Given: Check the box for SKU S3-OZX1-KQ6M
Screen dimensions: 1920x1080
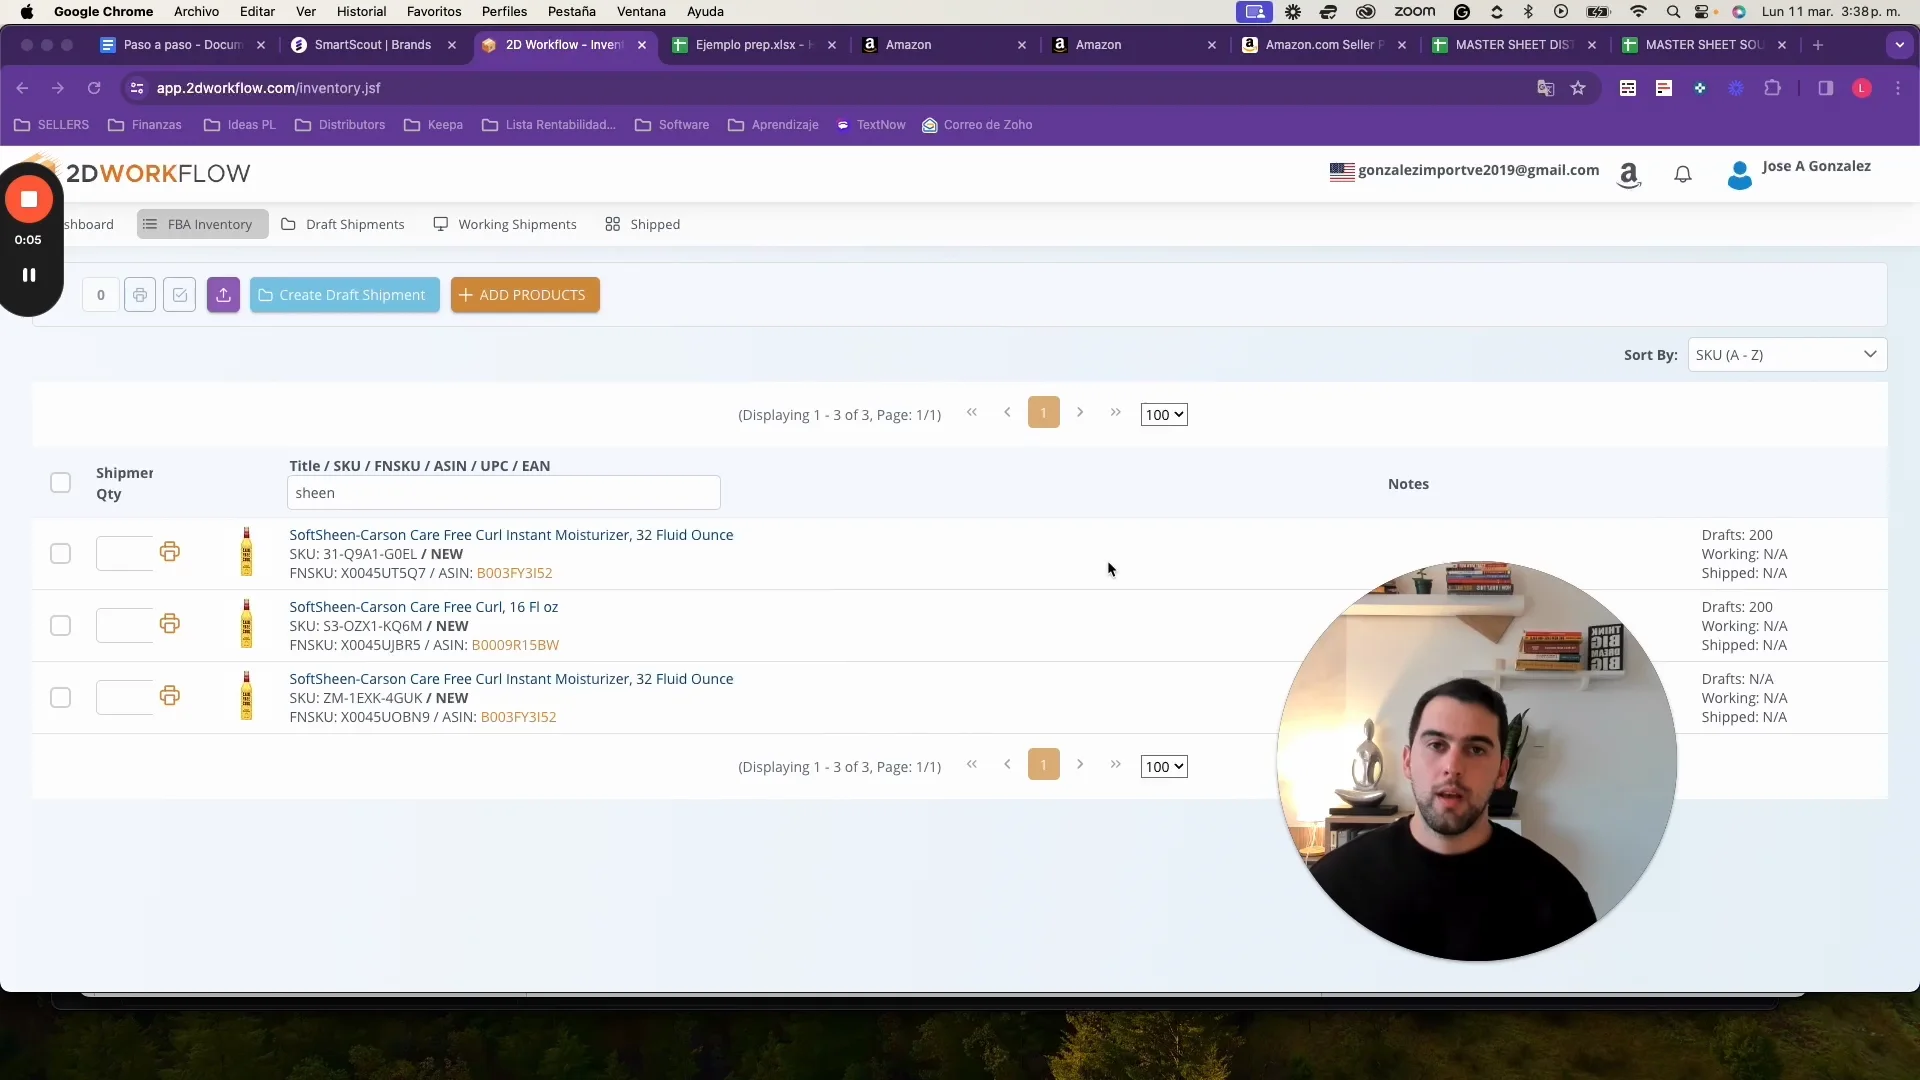Looking at the screenshot, I should [61, 626].
